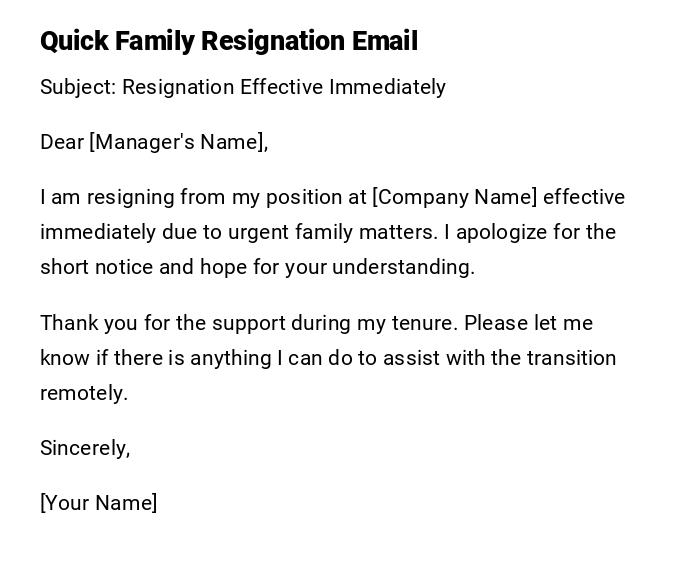The width and height of the screenshot is (700, 566).
Task: Select the [Manager's Name] placeholder
Action: [179, 142]
